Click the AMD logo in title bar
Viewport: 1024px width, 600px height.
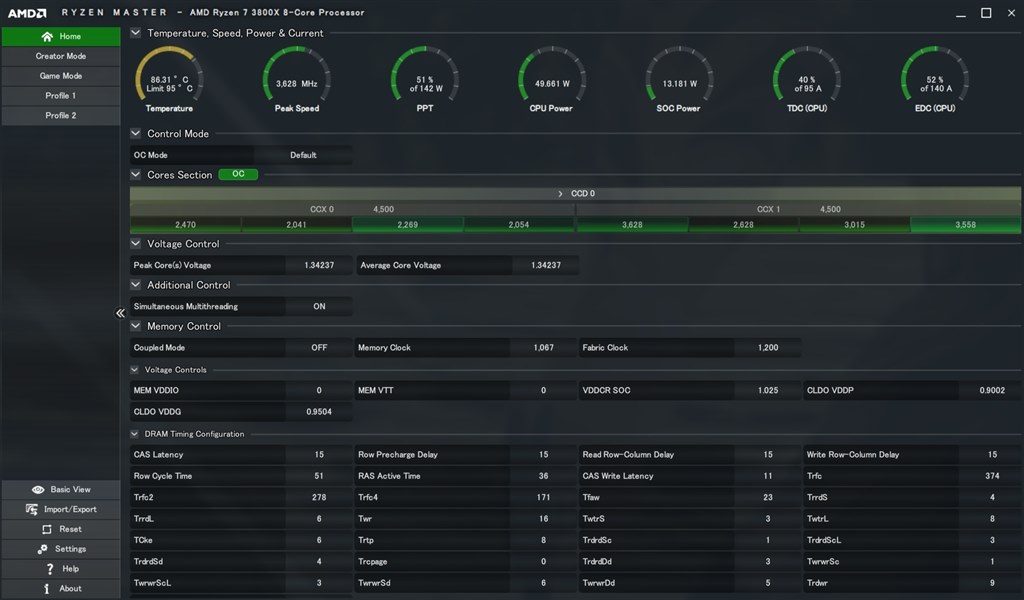27,13
